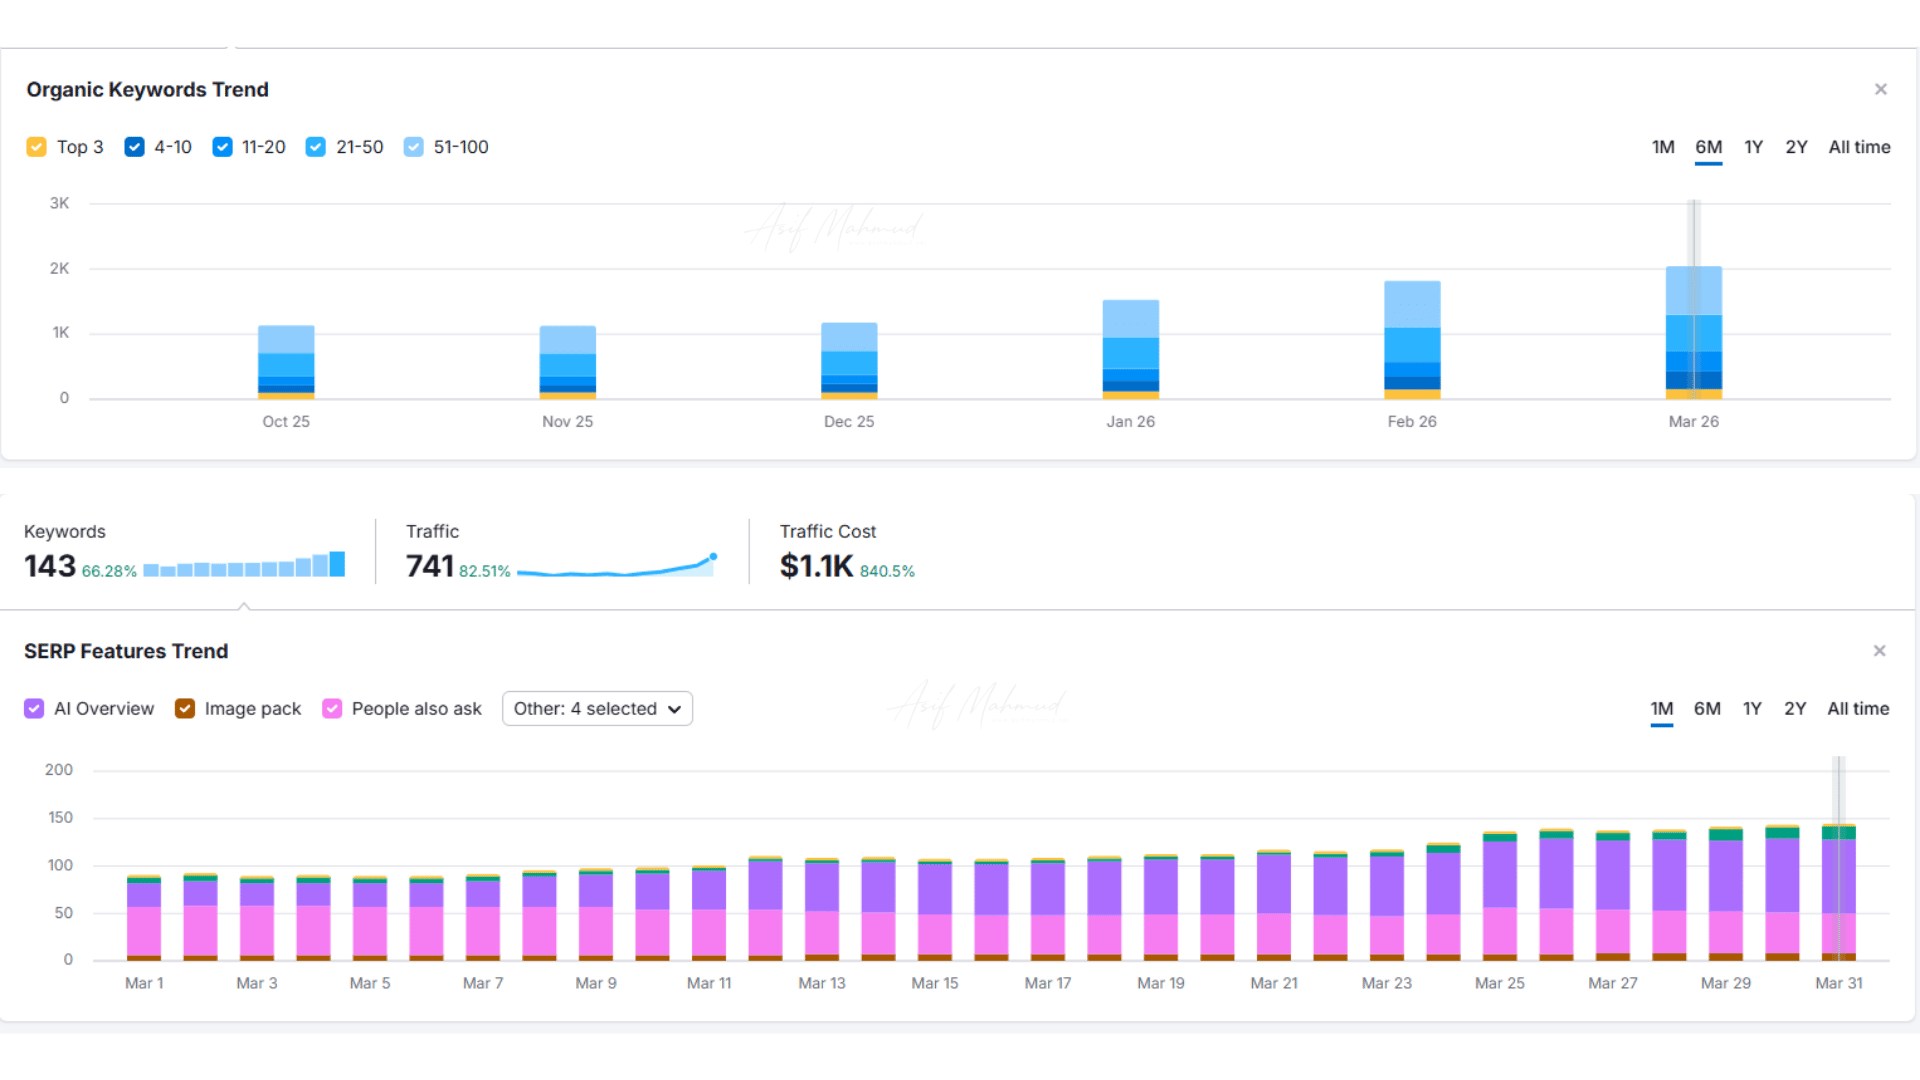Toggle the Image pack checkbox
The width and height of the screenshot is (1920, 1080).
185,709
